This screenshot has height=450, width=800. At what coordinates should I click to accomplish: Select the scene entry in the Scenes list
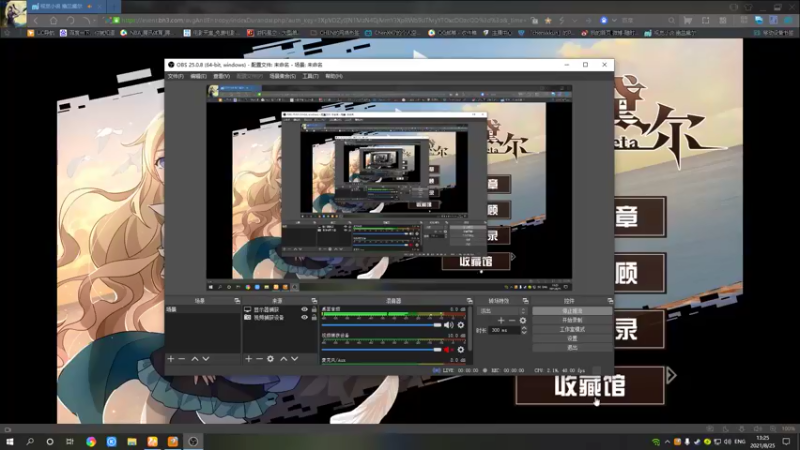pyautogui.click(x=203, y=310)
